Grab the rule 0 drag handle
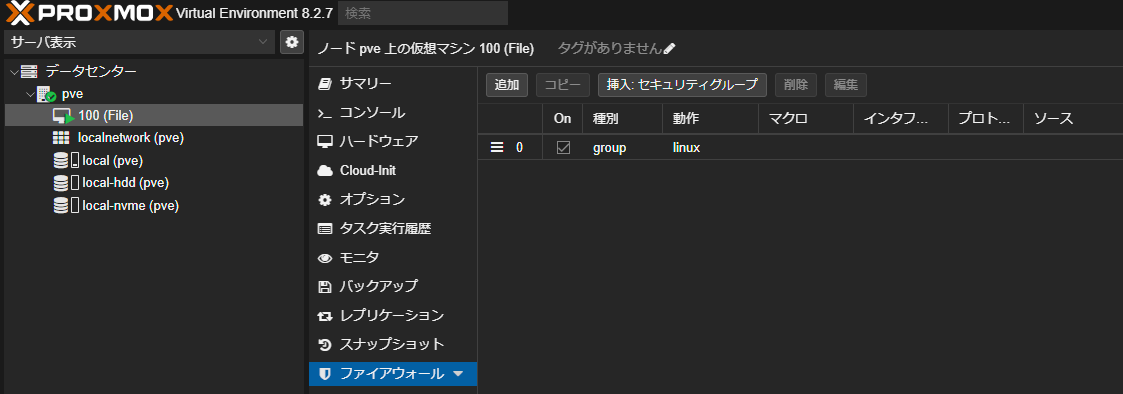 click(497, 148)
